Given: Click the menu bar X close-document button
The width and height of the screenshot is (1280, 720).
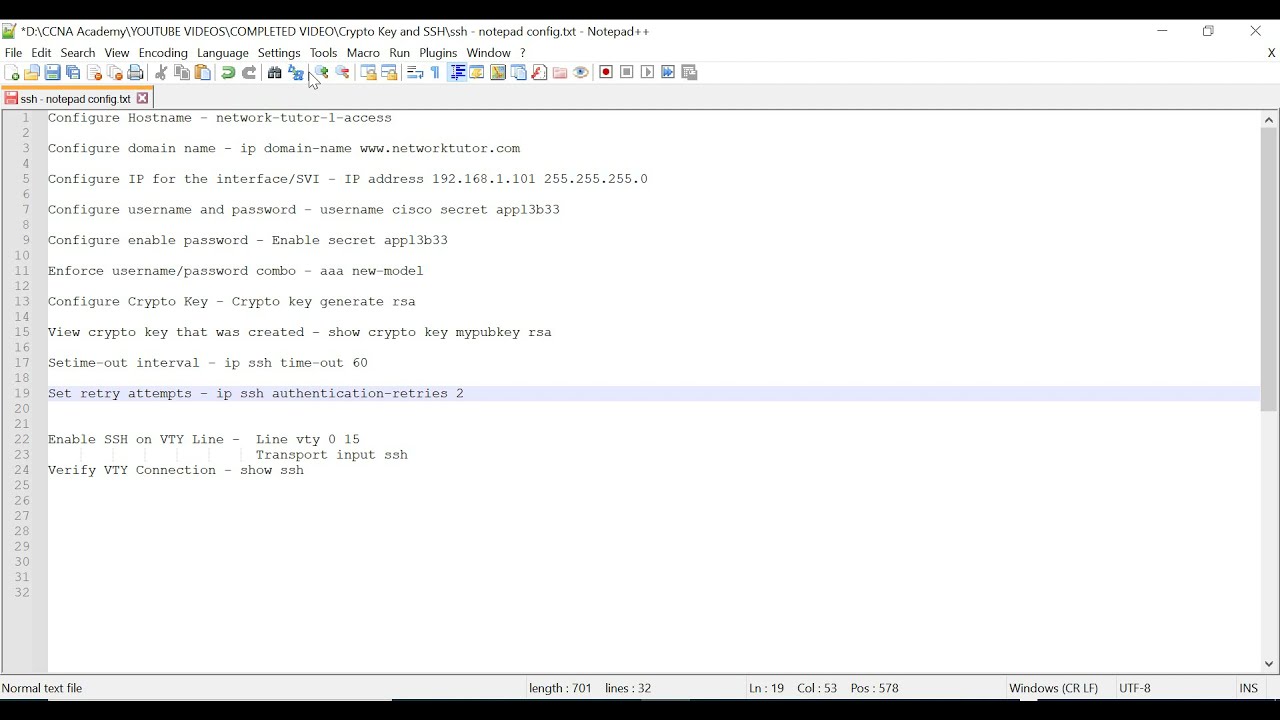Looking at the screenshot, I should click(1271, 53).
